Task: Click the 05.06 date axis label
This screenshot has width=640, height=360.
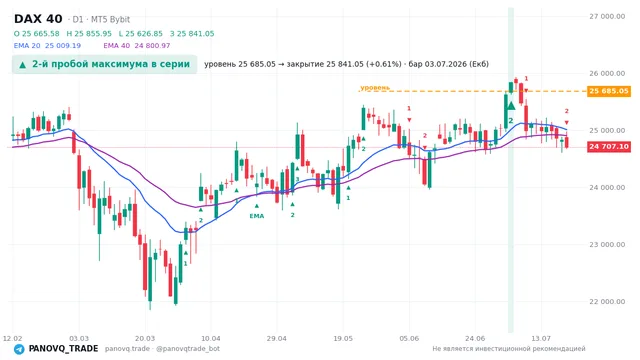Action: (409, 338)
